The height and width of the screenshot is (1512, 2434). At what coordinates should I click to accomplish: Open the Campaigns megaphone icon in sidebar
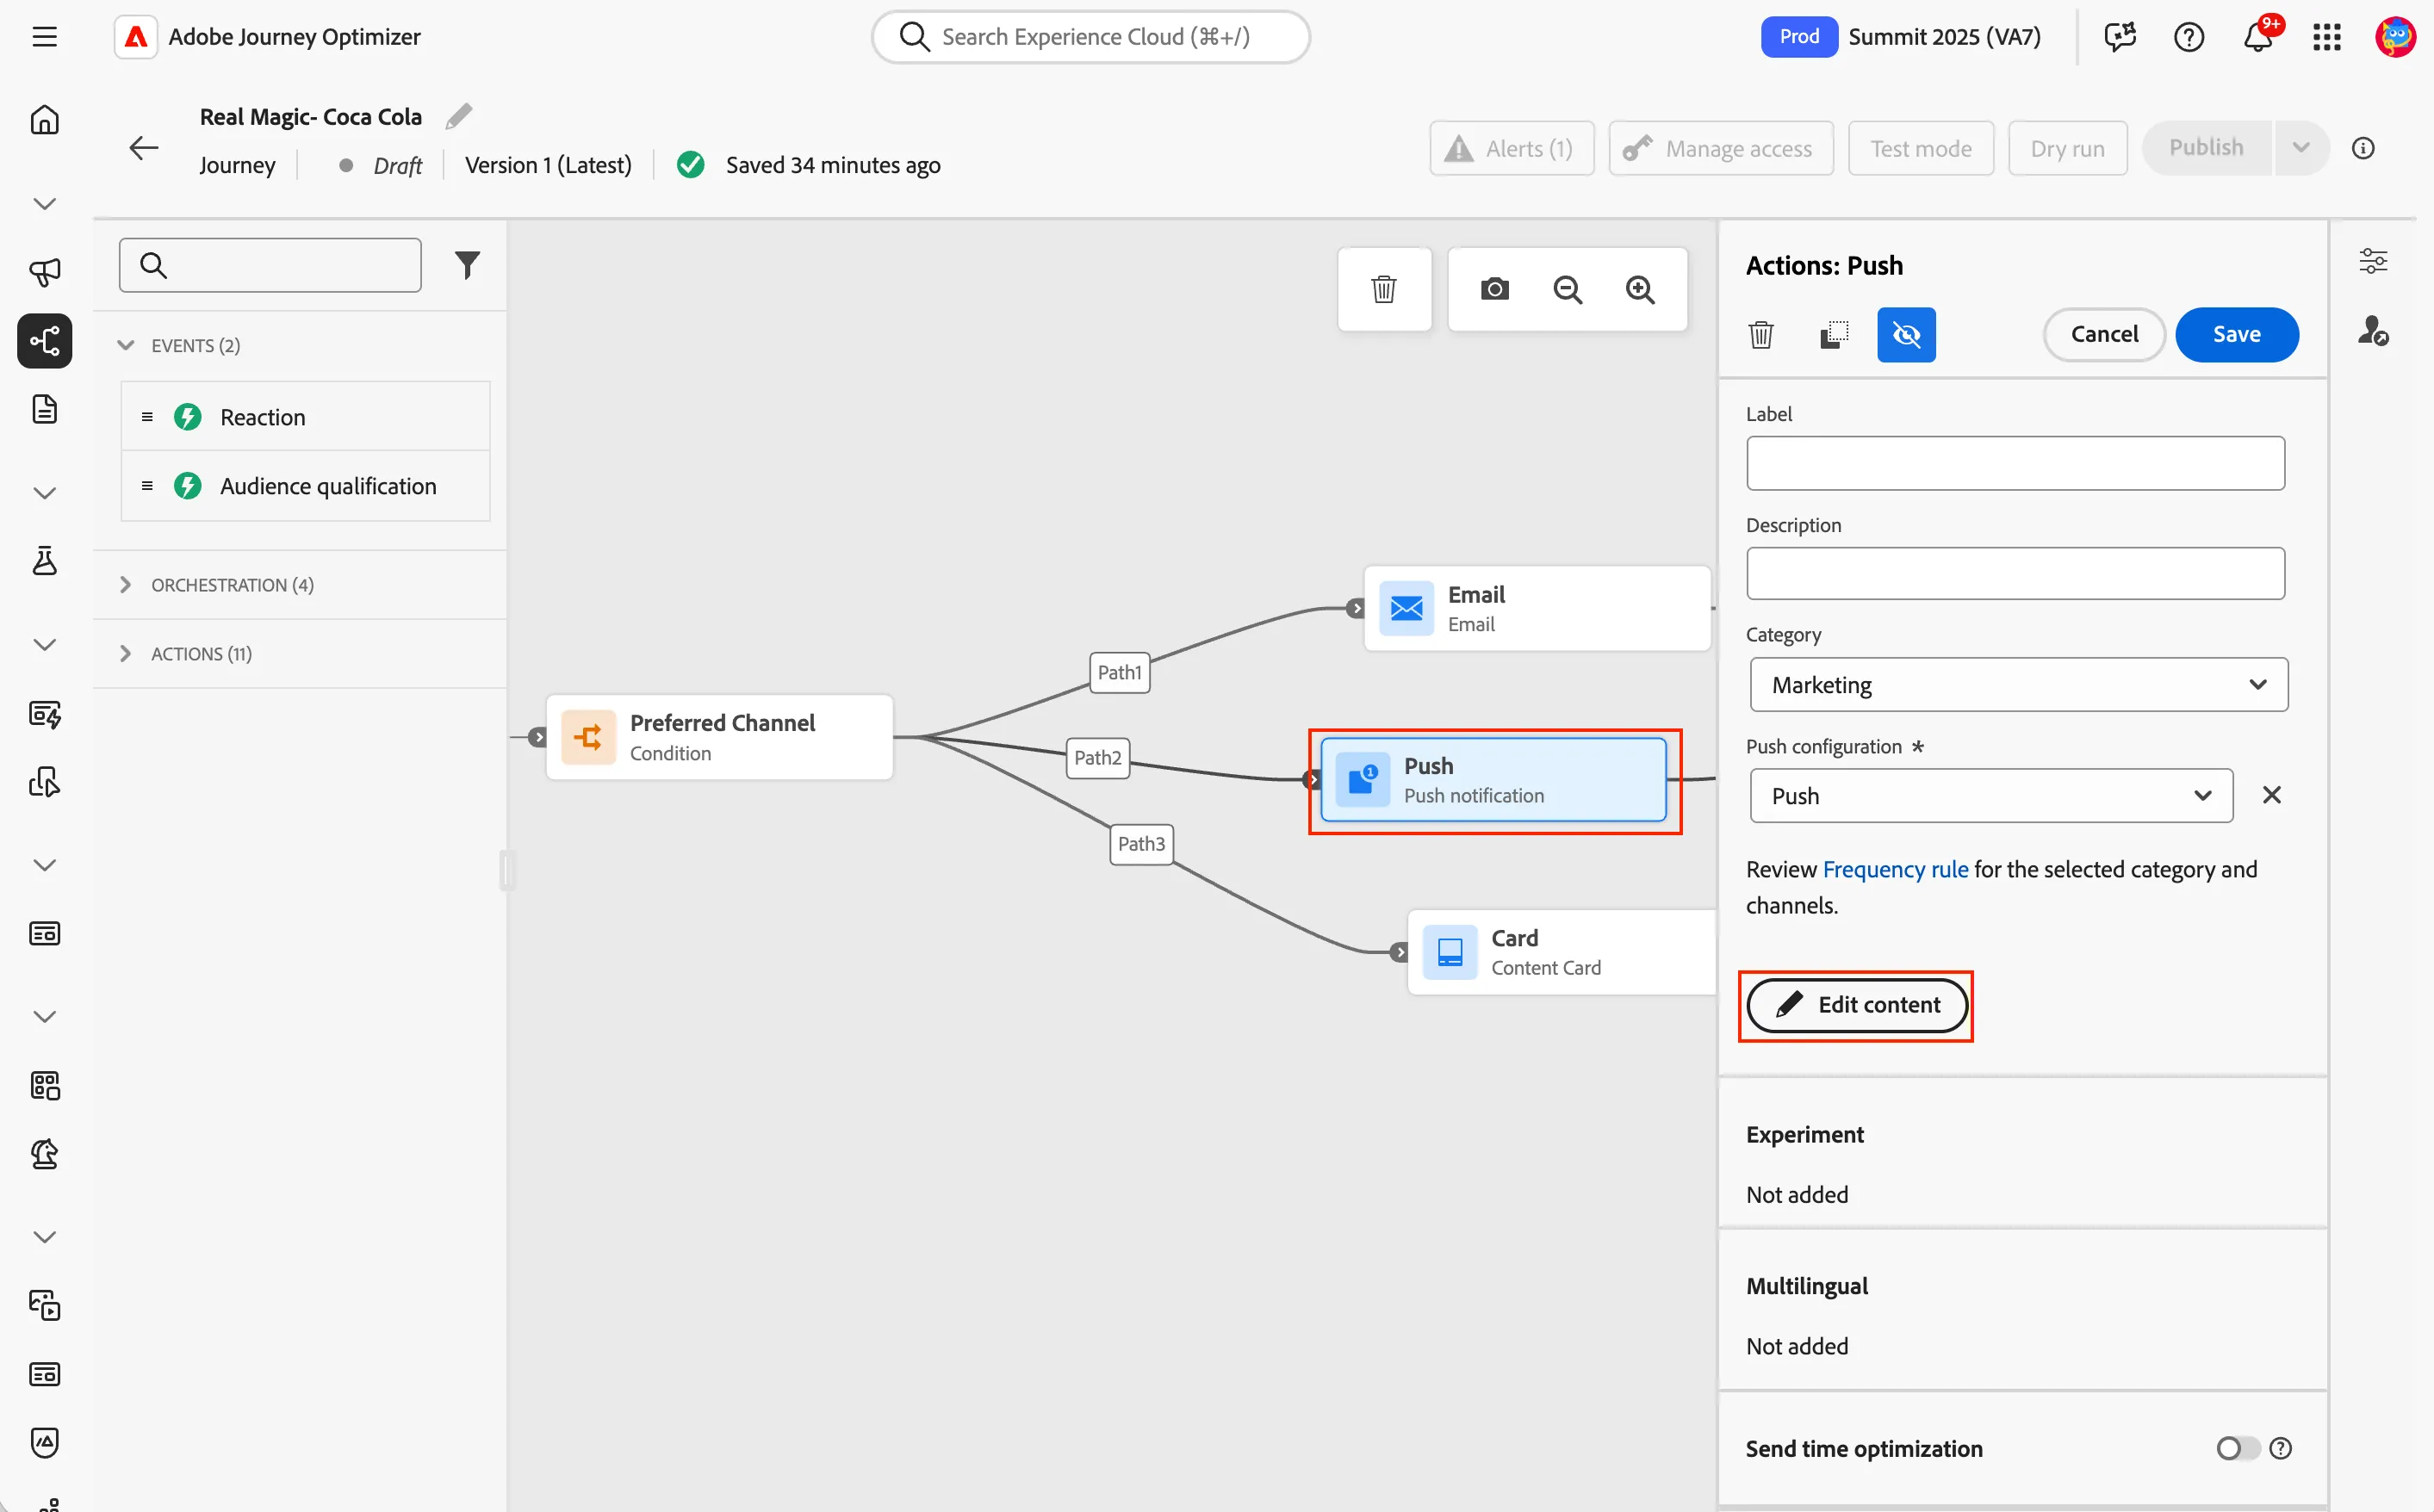(44, 272)
